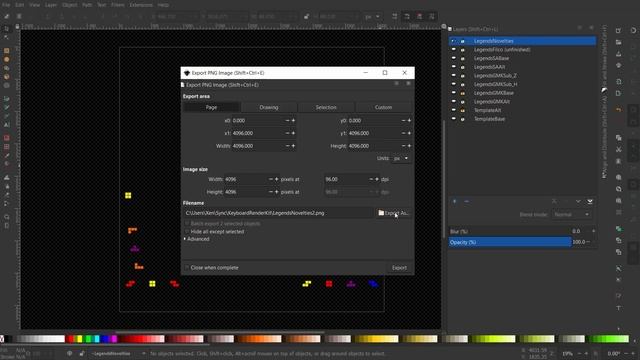Screen dimensions: 640x360
Task: Select the Node edit tool
Action: click(x=7, y=38)
